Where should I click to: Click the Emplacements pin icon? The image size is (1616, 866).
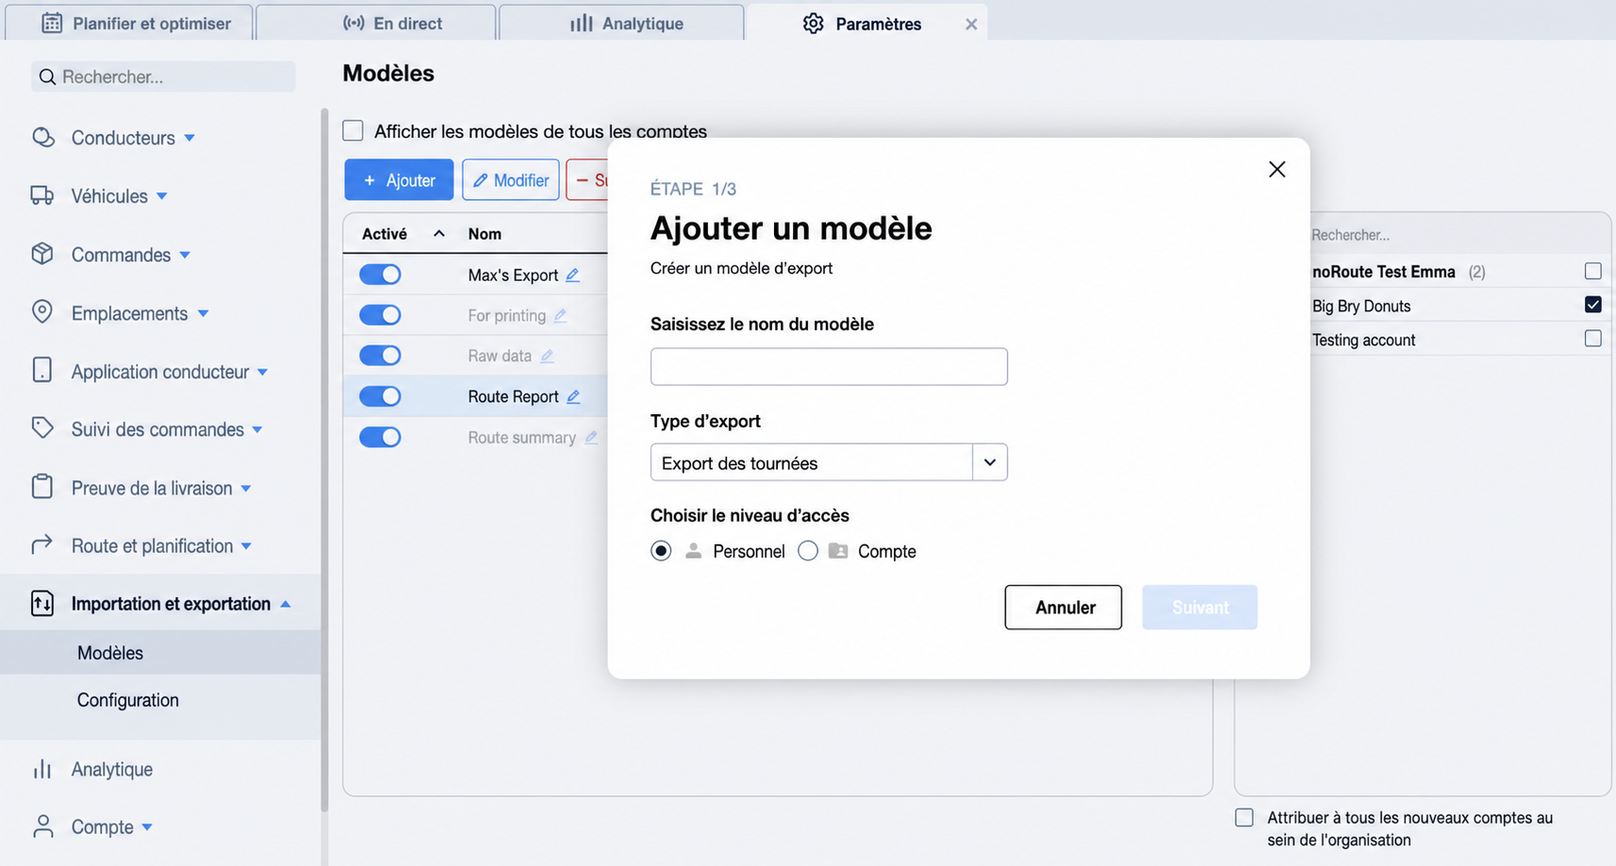tap(42, 312)
